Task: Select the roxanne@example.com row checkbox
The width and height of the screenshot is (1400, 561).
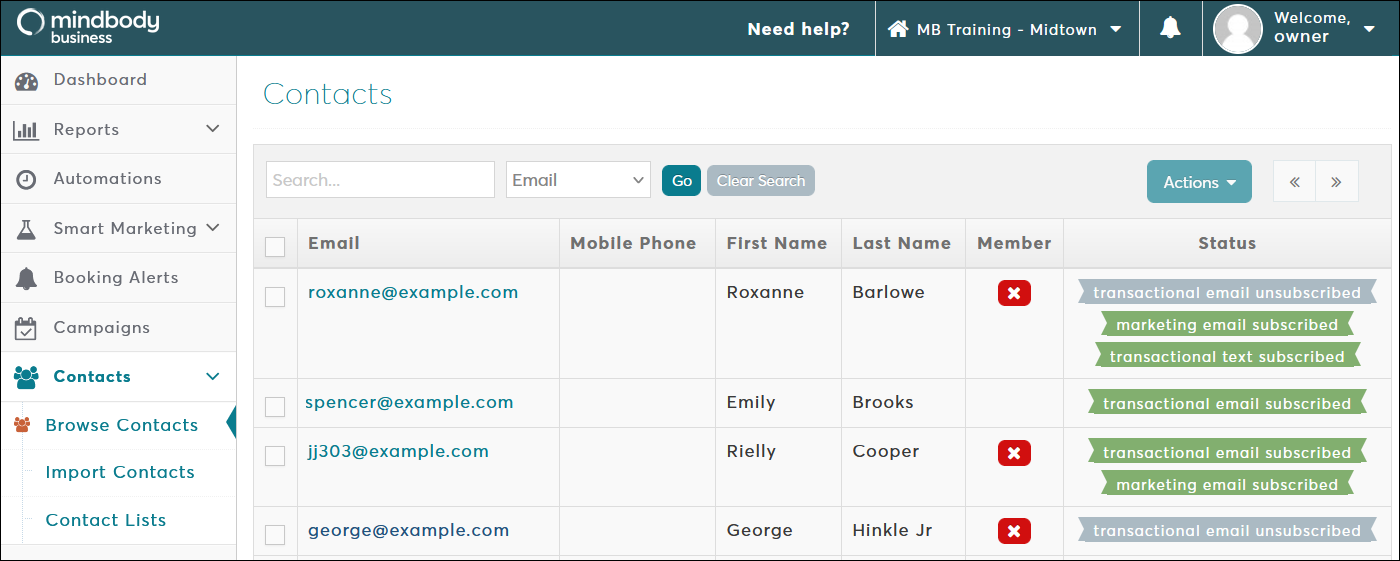Action: point(275,297)
